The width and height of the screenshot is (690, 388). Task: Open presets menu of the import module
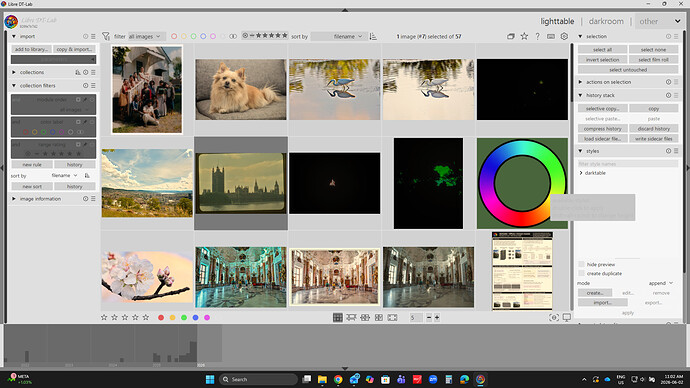pos(93,36)
